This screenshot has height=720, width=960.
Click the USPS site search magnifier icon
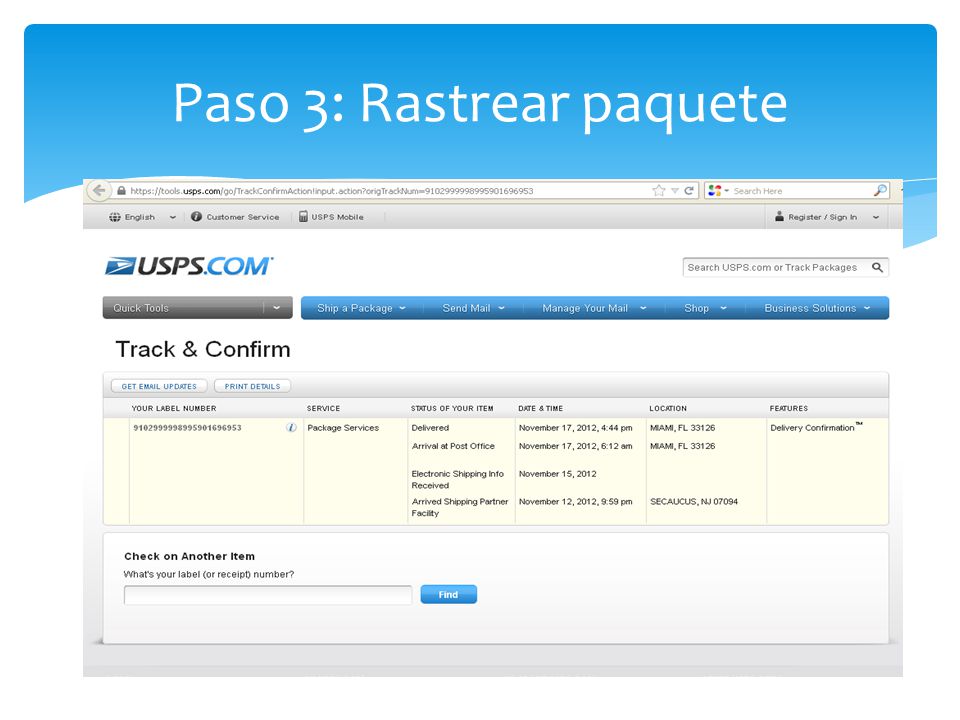click(877, 268)
